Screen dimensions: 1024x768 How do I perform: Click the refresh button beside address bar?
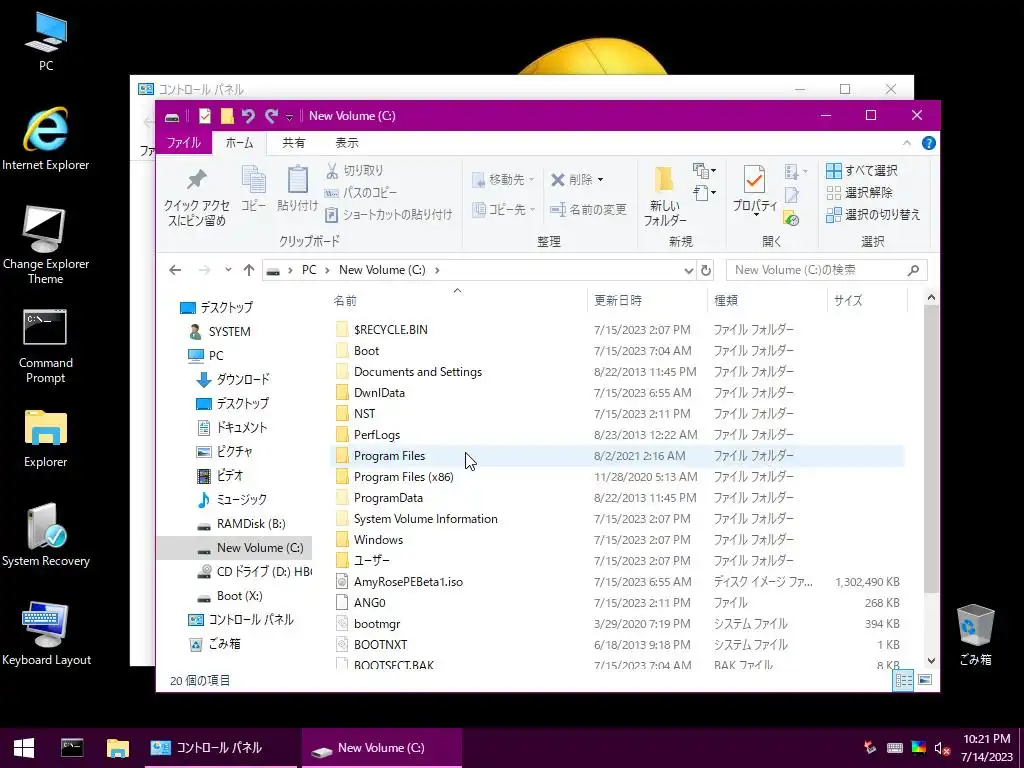705,270
